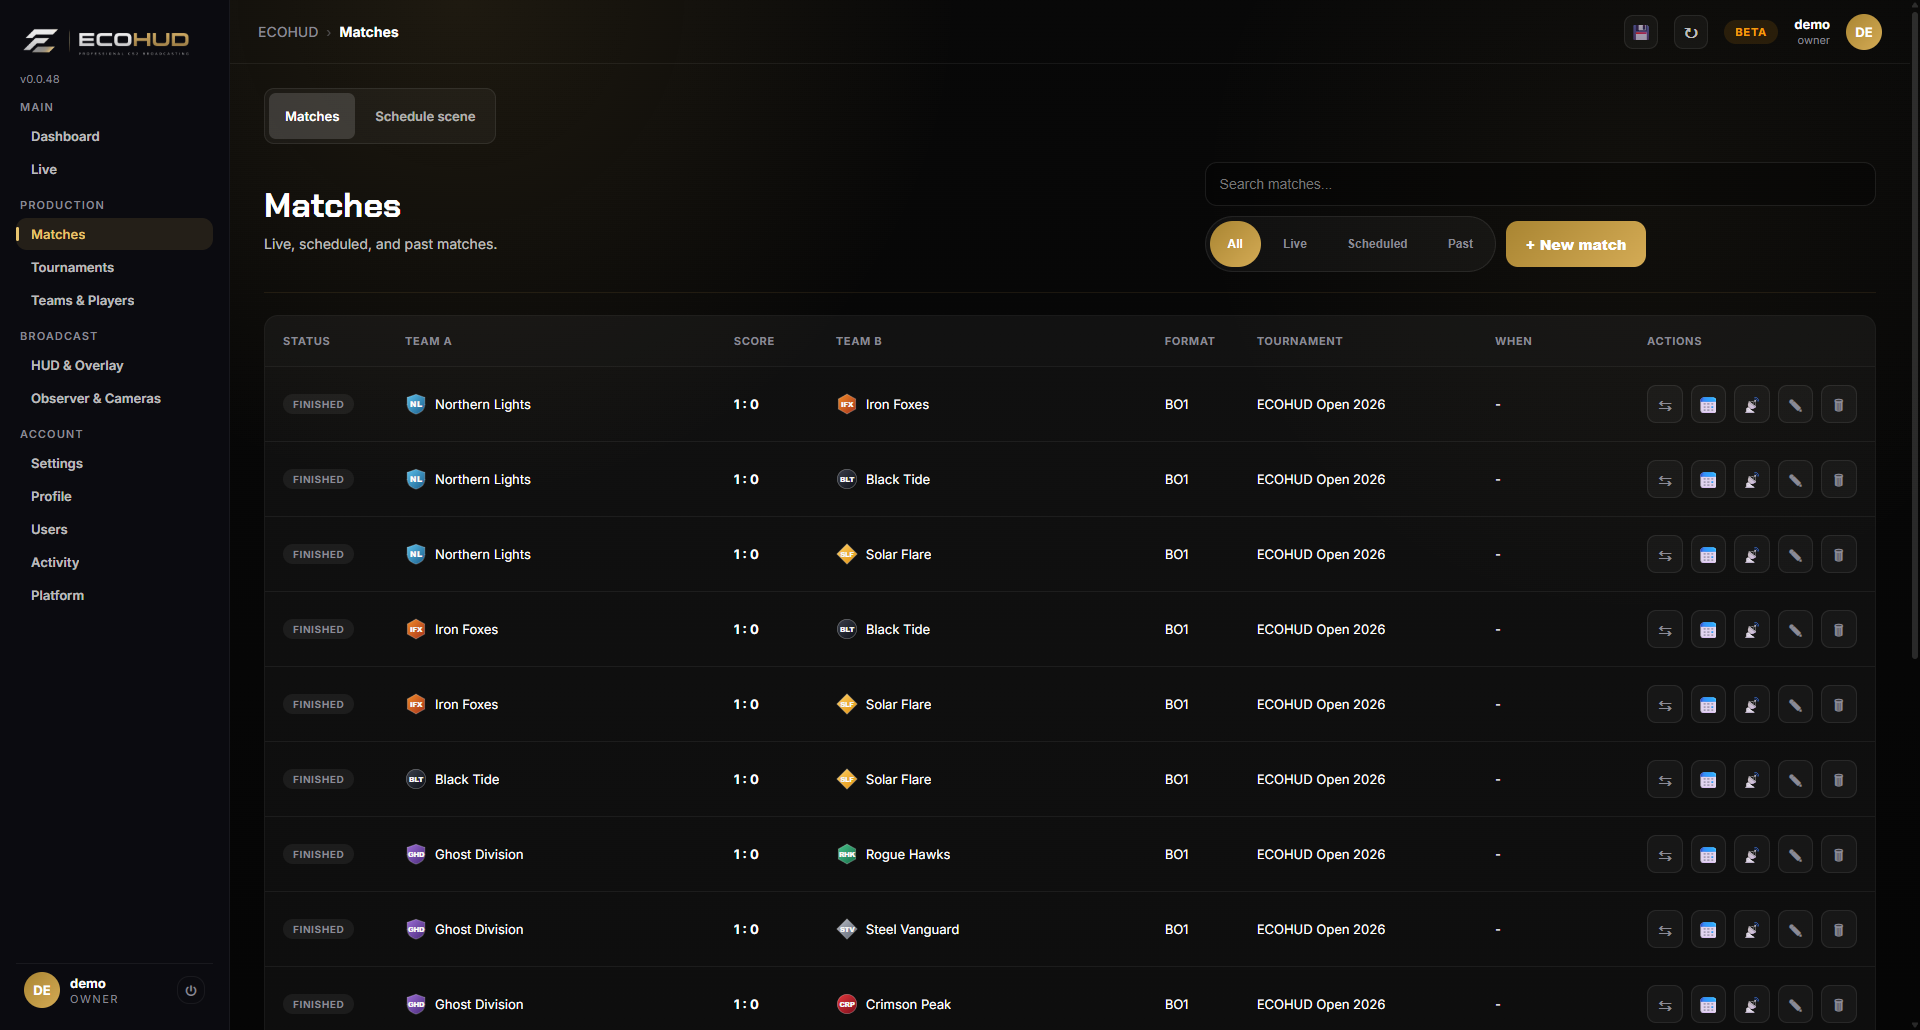Image resolution: width=1920 pixels, height=1030 pixels.
Task: Delete Ghost Division vs Steel Vanguard match
Action: tap(1839, 930)
